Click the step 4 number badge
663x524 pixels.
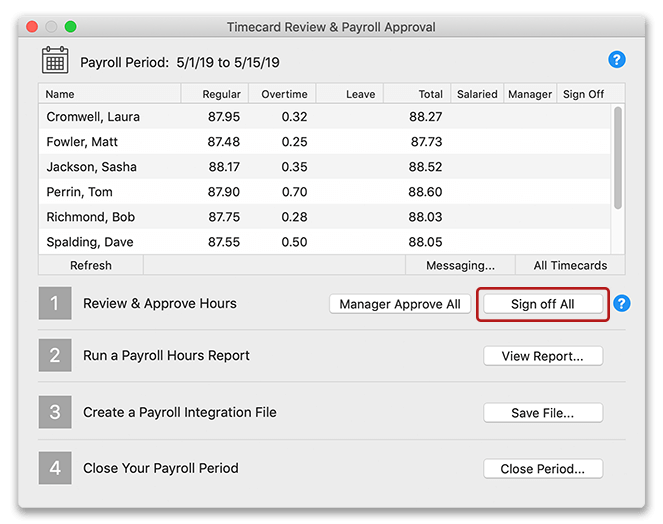click(55, 468)
